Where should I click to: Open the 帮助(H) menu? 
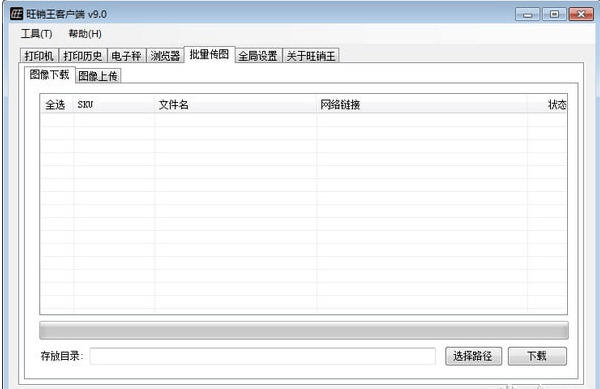[85, 34]
